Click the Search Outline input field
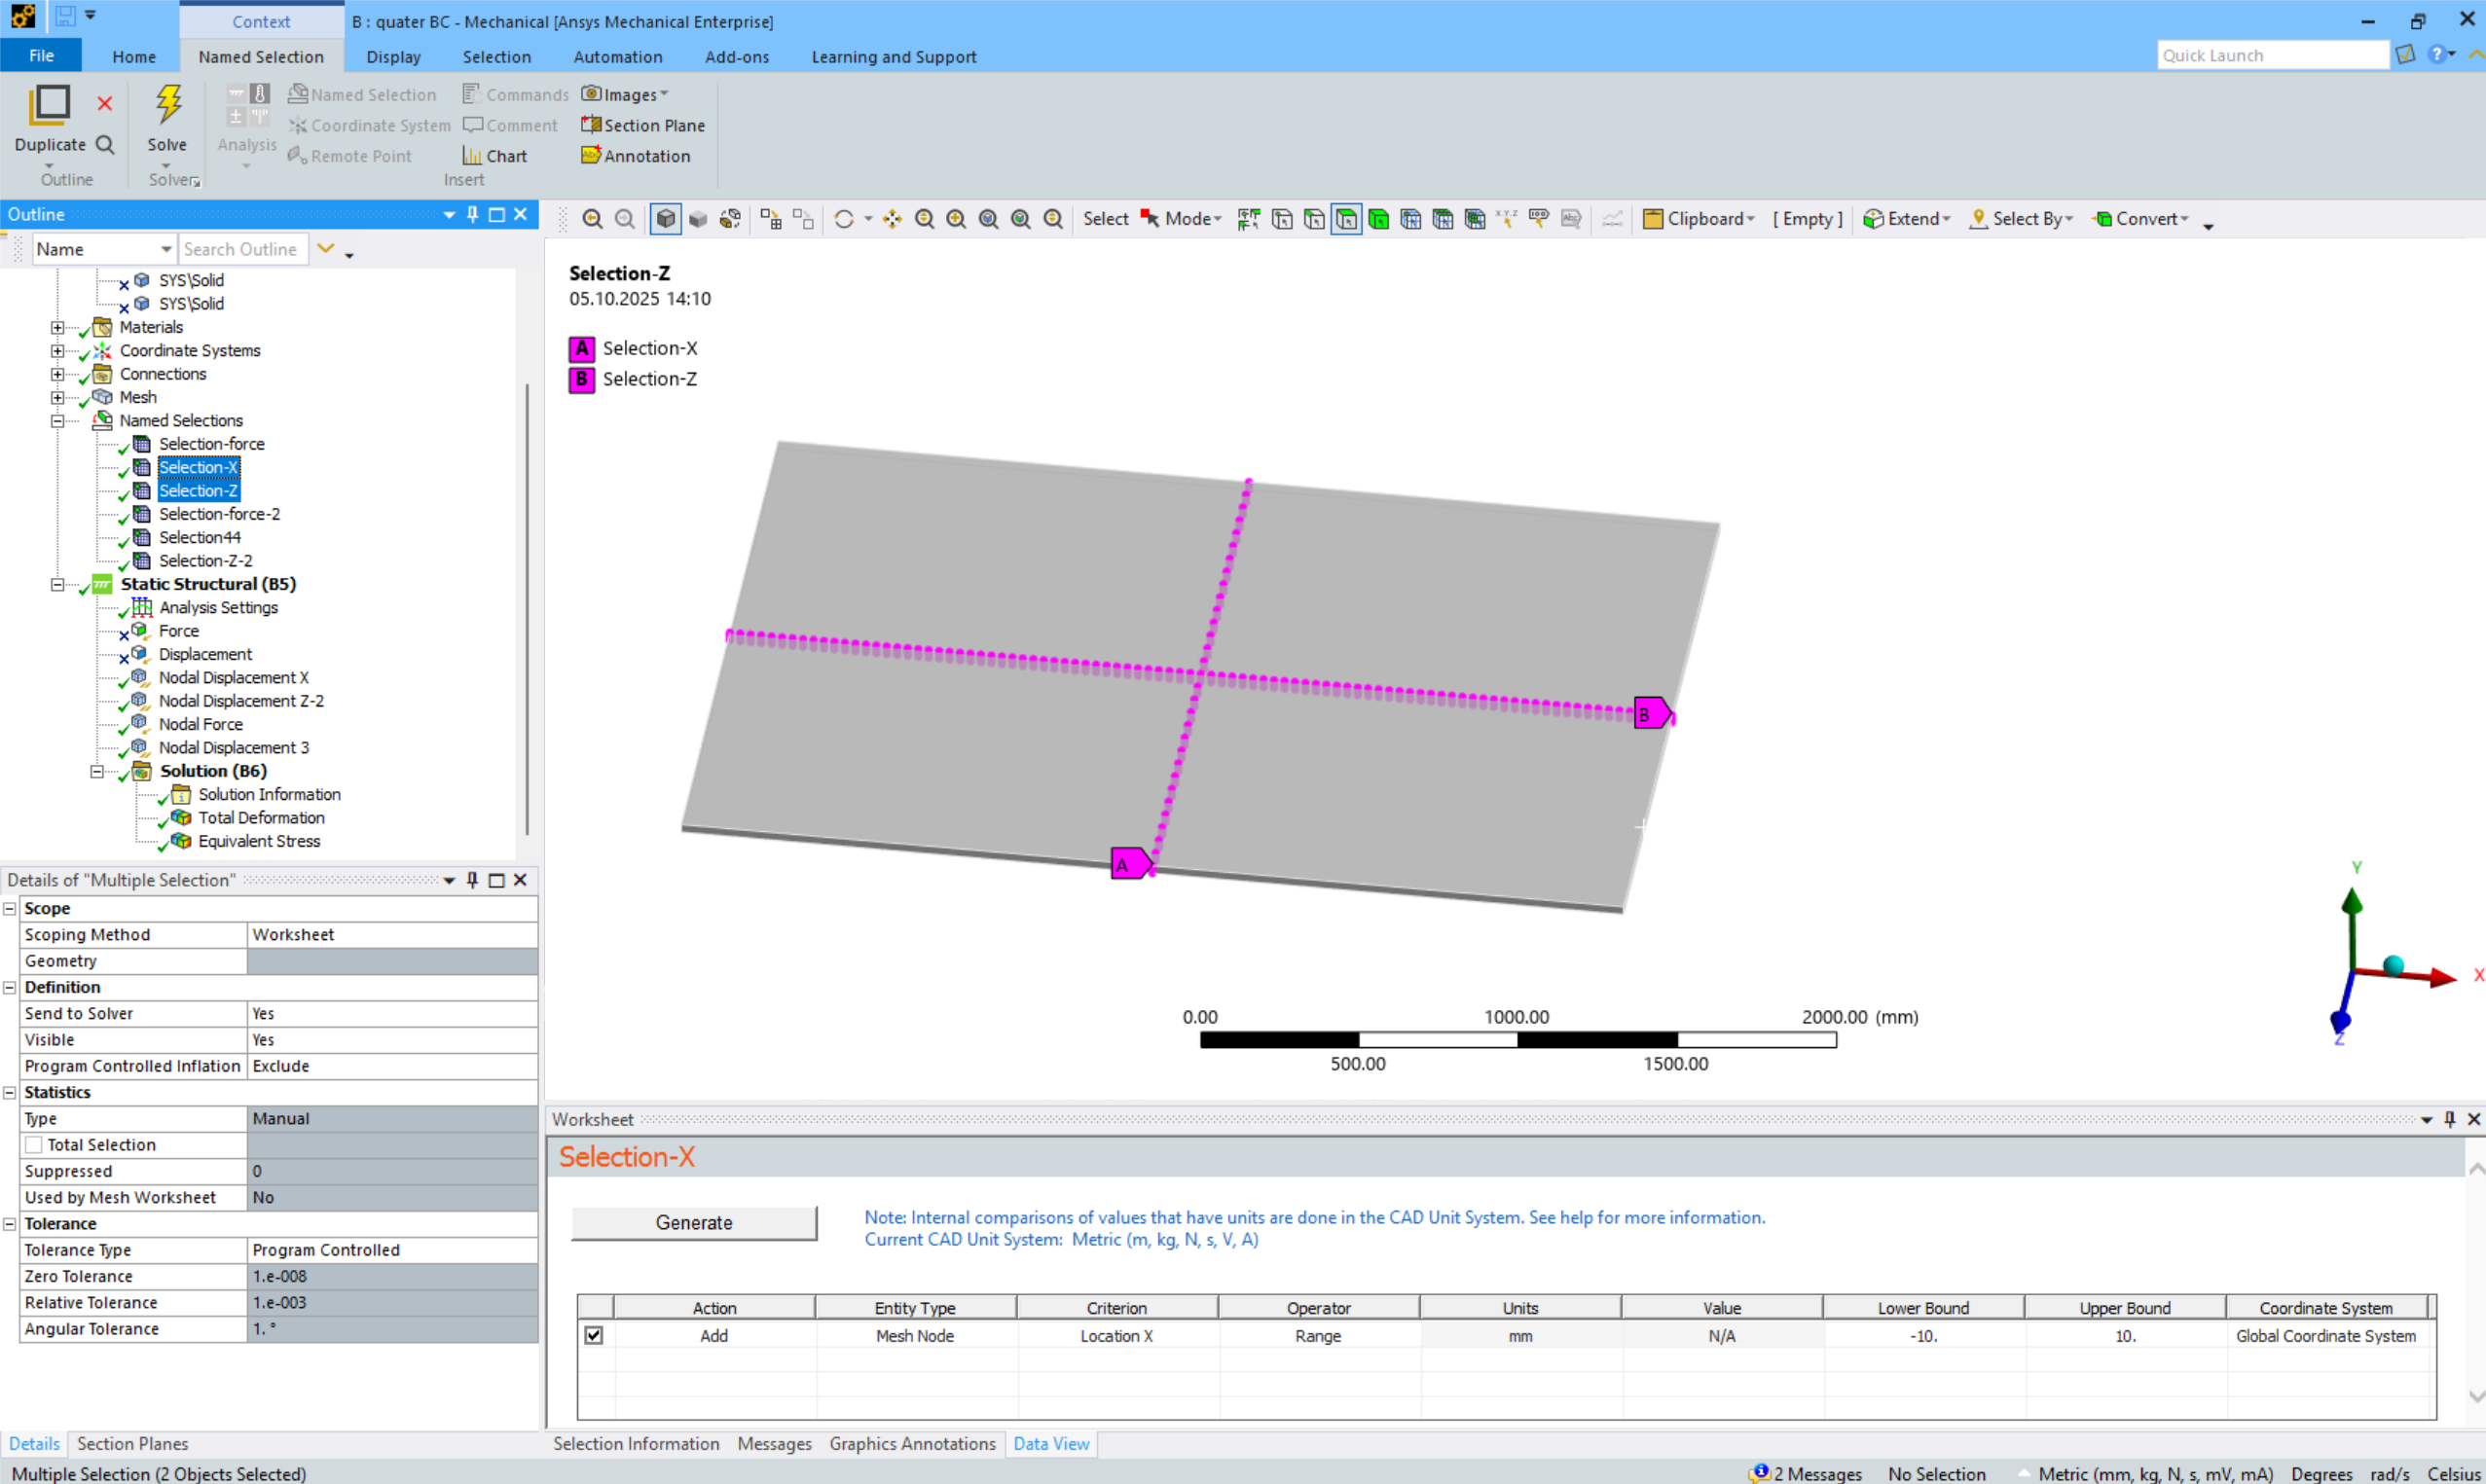 242,249
